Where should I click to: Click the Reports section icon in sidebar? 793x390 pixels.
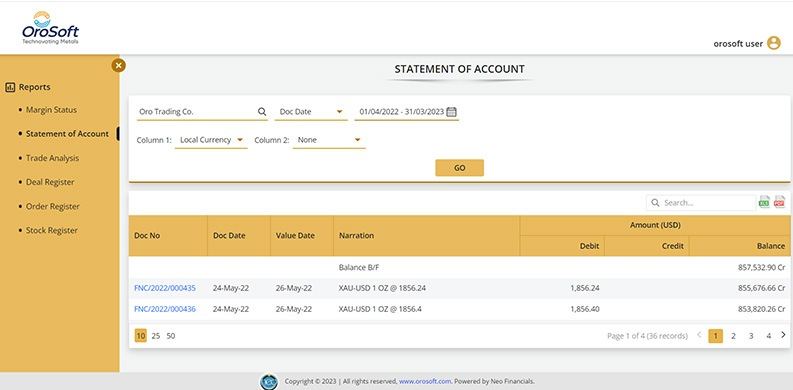pyautogui.click(x=10, y=87)
